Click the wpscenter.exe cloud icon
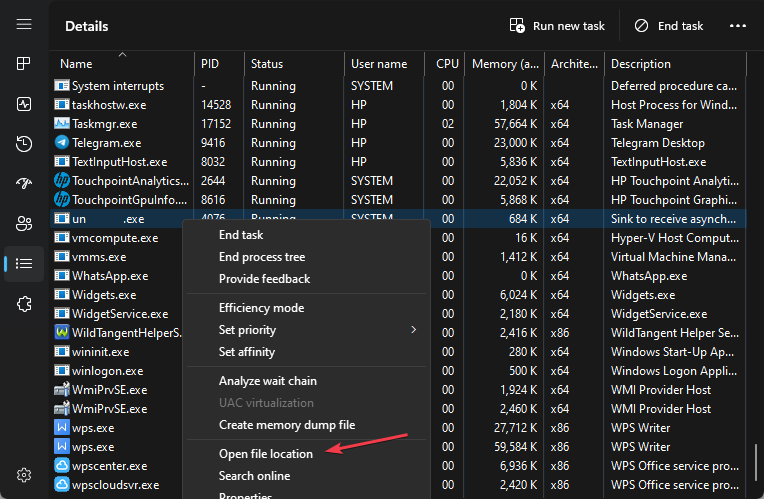This screenshot has width=764, height=499. [x=61, y=465]
